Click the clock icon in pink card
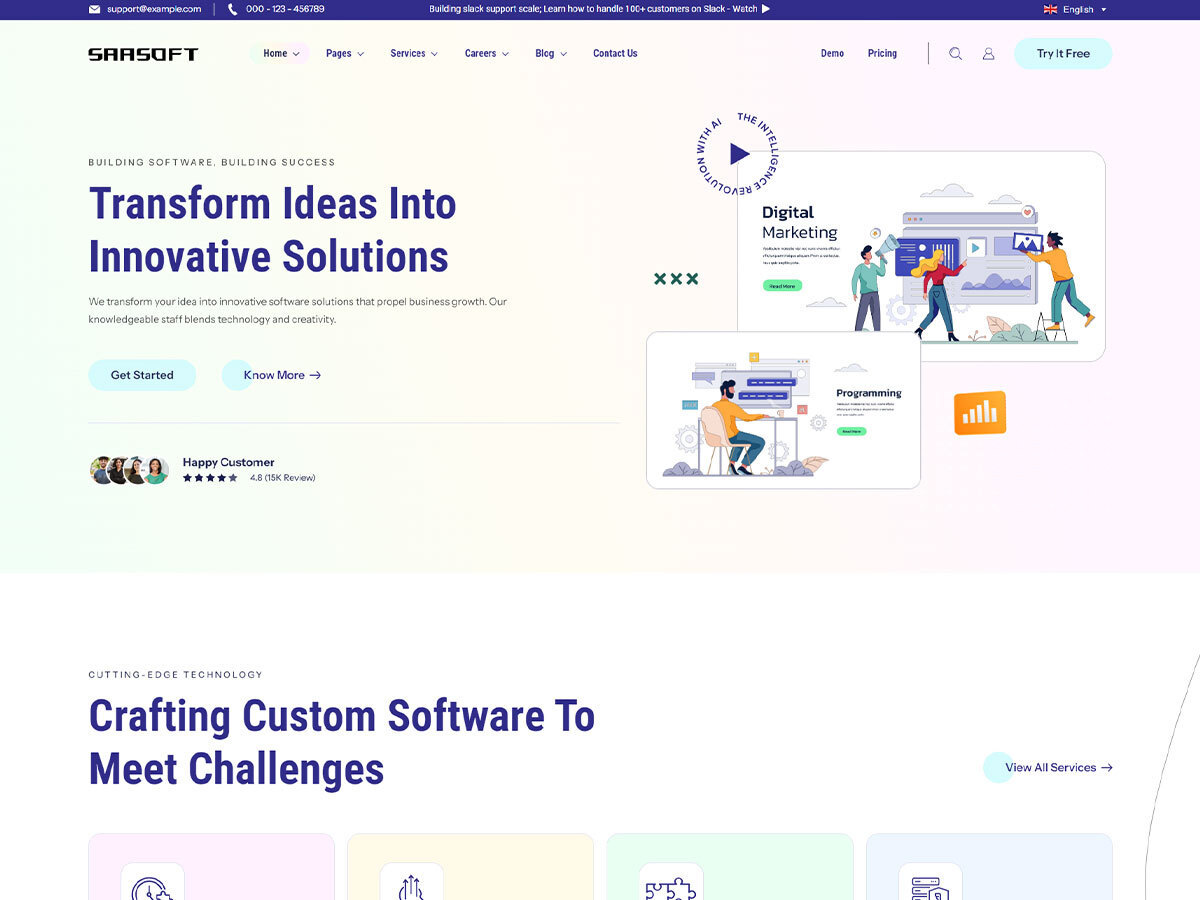 point(153,885)
